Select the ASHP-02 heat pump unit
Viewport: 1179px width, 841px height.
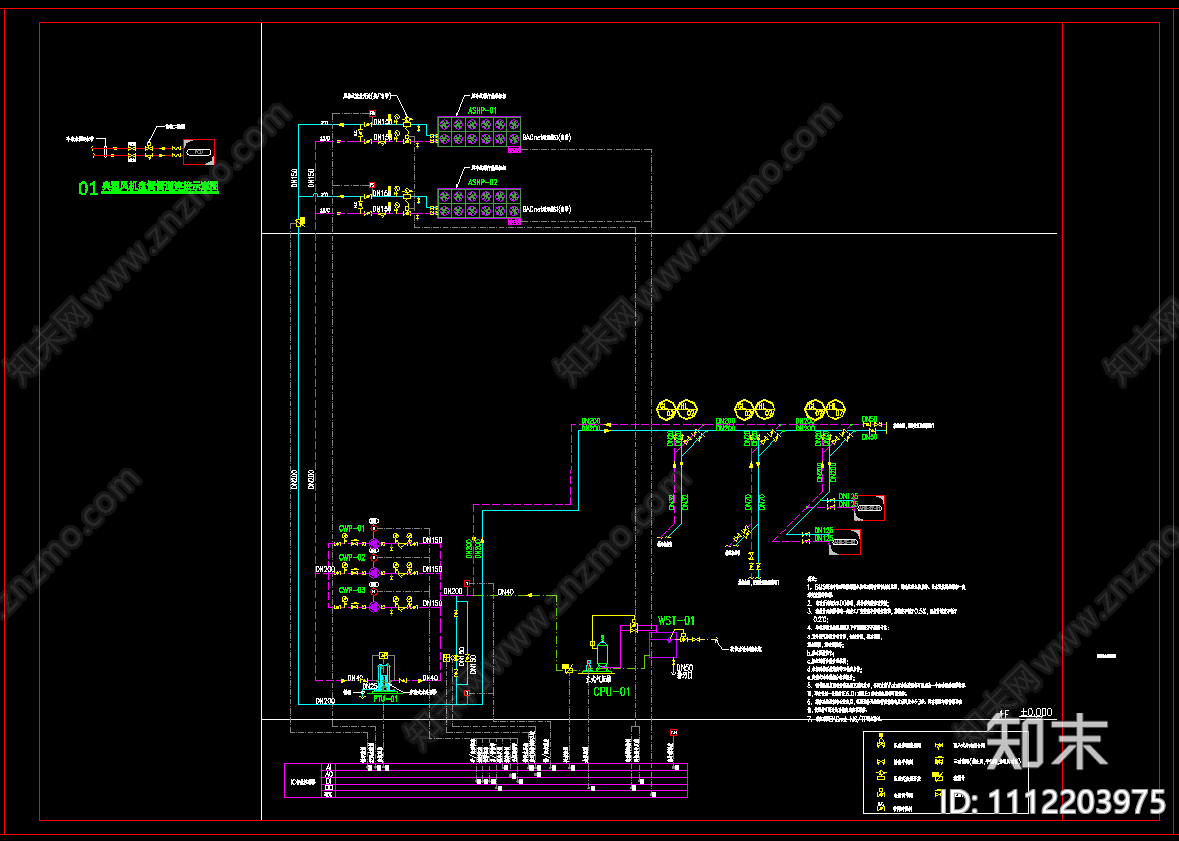pyautogui.click(x=479, y=204)
